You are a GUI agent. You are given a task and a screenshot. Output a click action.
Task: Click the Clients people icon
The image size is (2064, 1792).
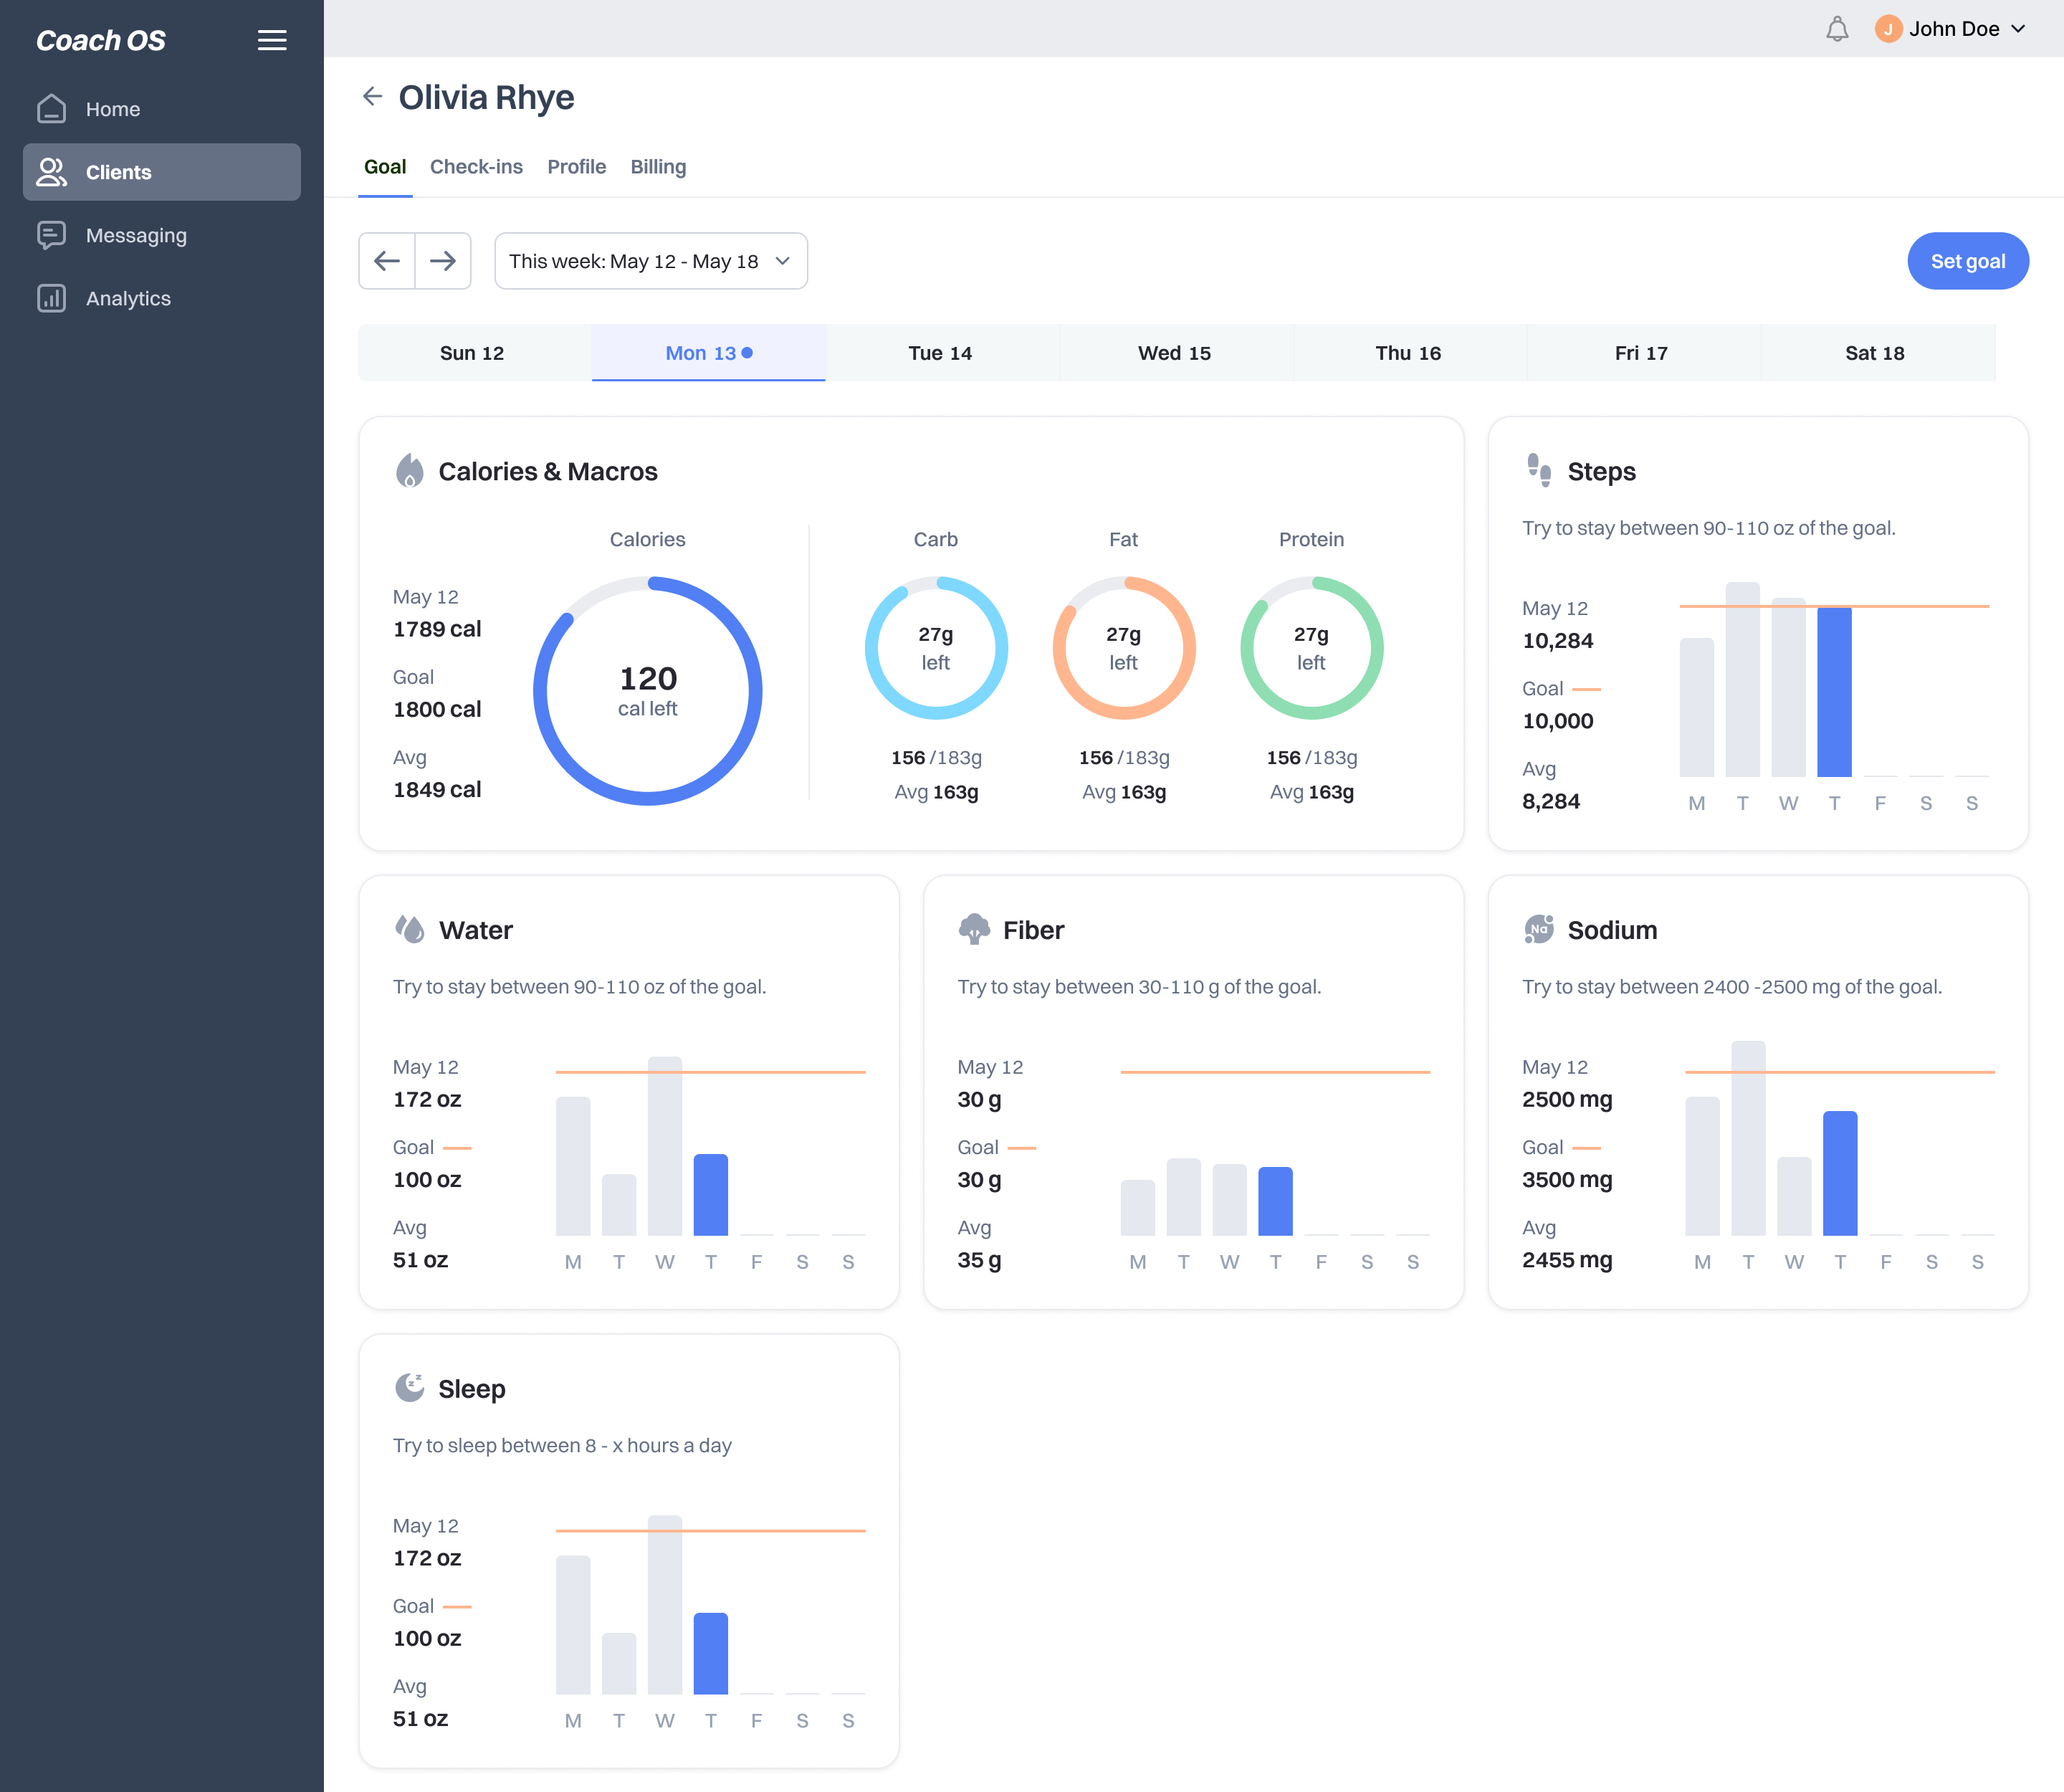(x=51, y=172)
